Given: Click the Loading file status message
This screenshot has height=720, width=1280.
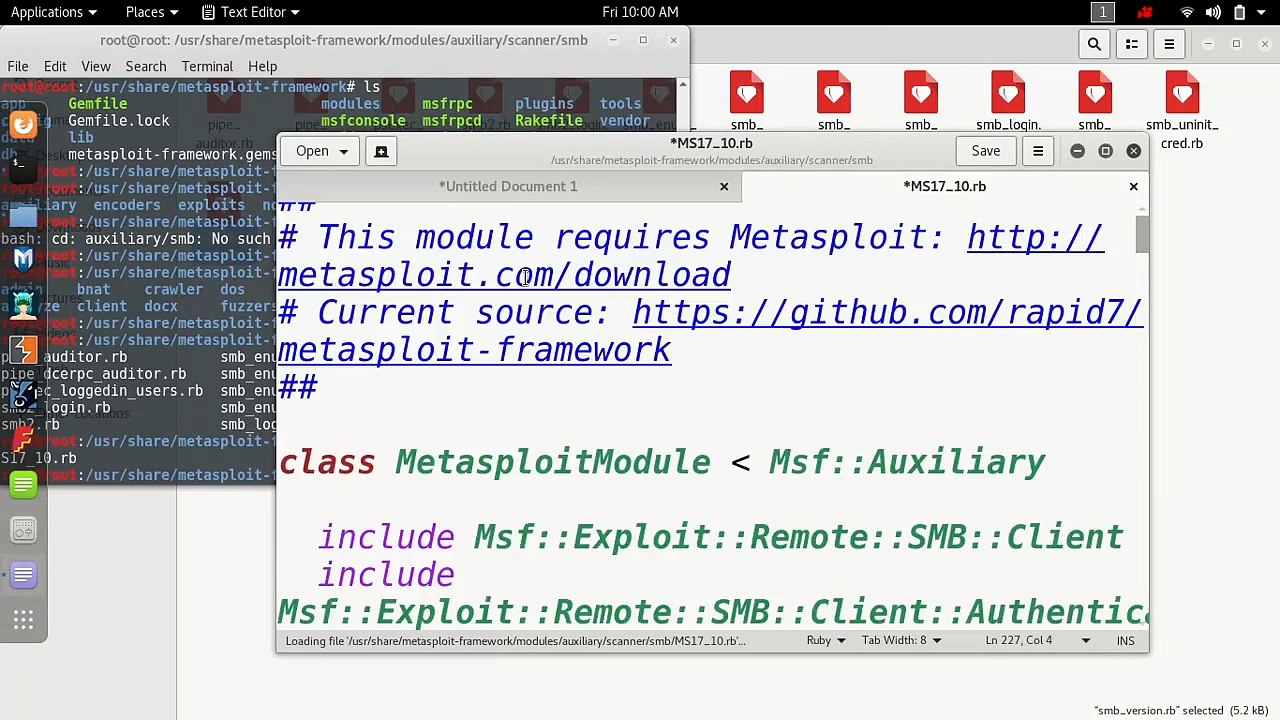Looking at the screenshot, I should point(515,641).
